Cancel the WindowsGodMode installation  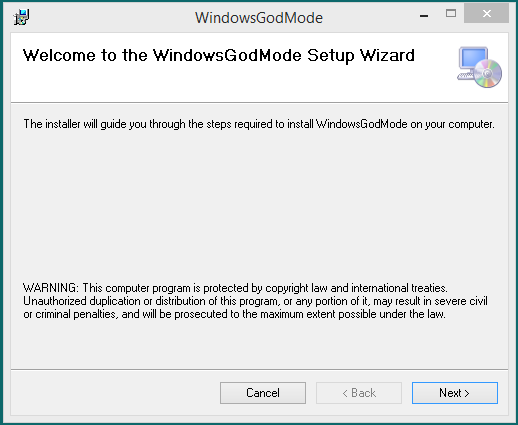pos(263,393)
